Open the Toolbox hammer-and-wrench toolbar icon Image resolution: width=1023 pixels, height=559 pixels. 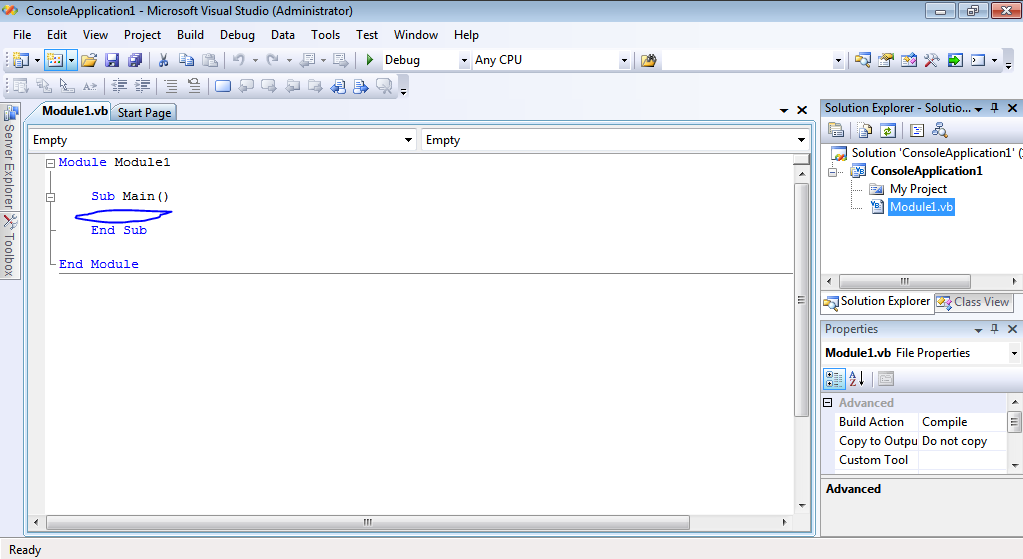(x=932, y=60)
